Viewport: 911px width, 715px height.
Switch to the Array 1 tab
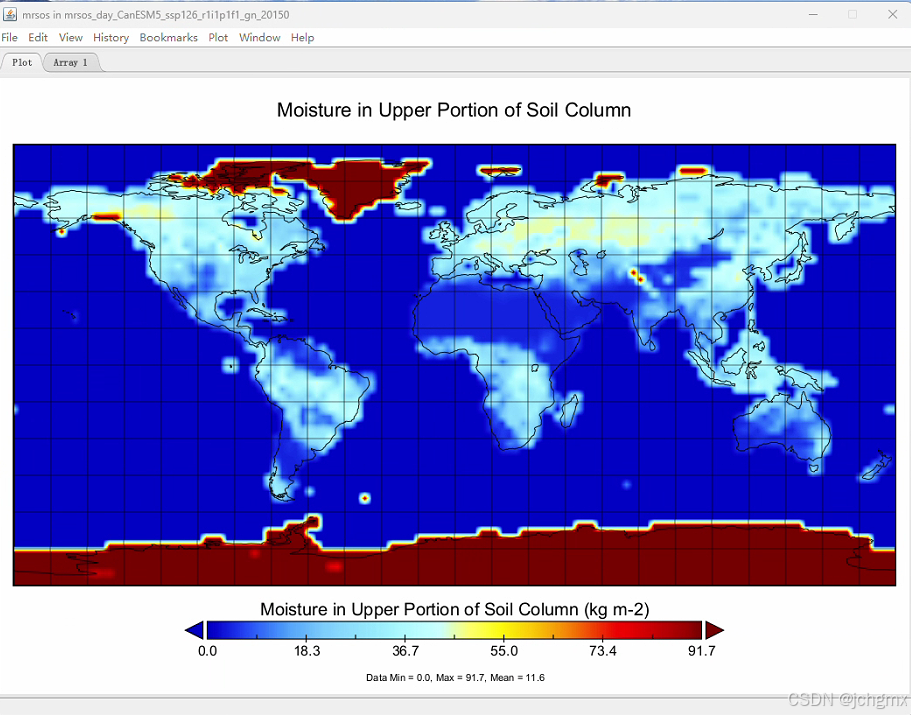tap(70, 62)
